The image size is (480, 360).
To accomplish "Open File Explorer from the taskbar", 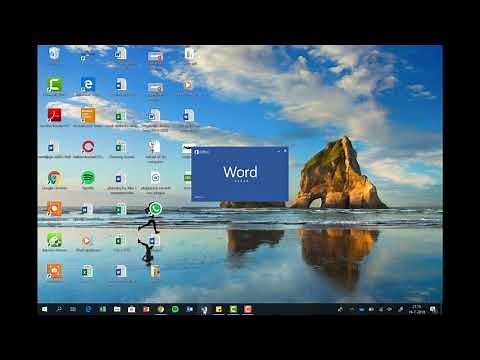I will [117, 309].
